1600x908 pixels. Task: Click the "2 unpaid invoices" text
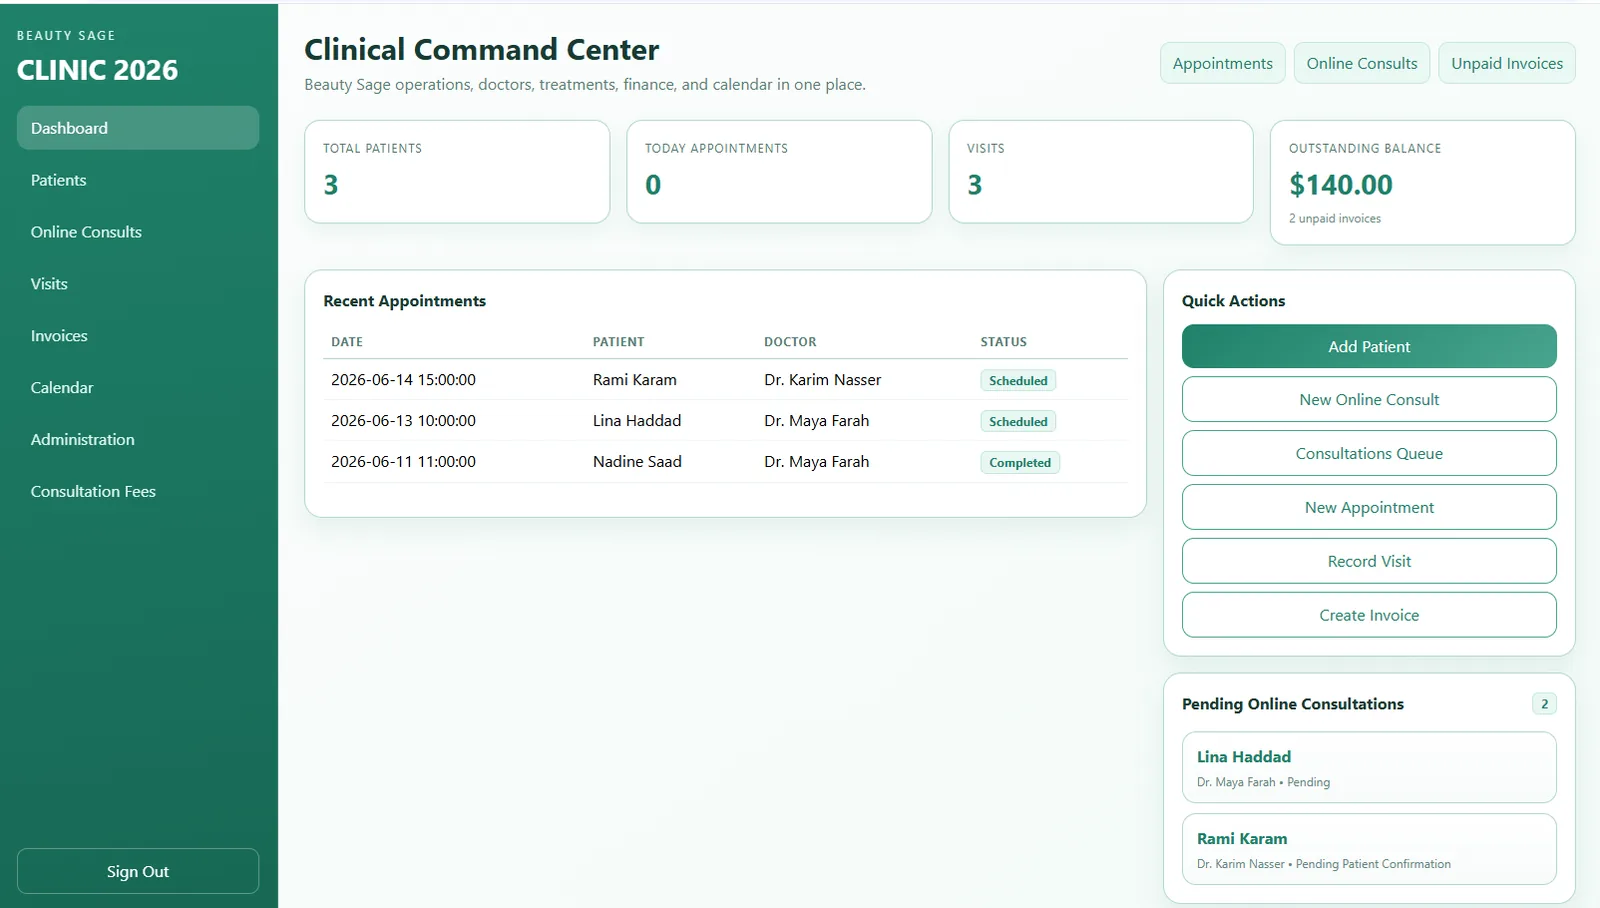(1335, 218)
